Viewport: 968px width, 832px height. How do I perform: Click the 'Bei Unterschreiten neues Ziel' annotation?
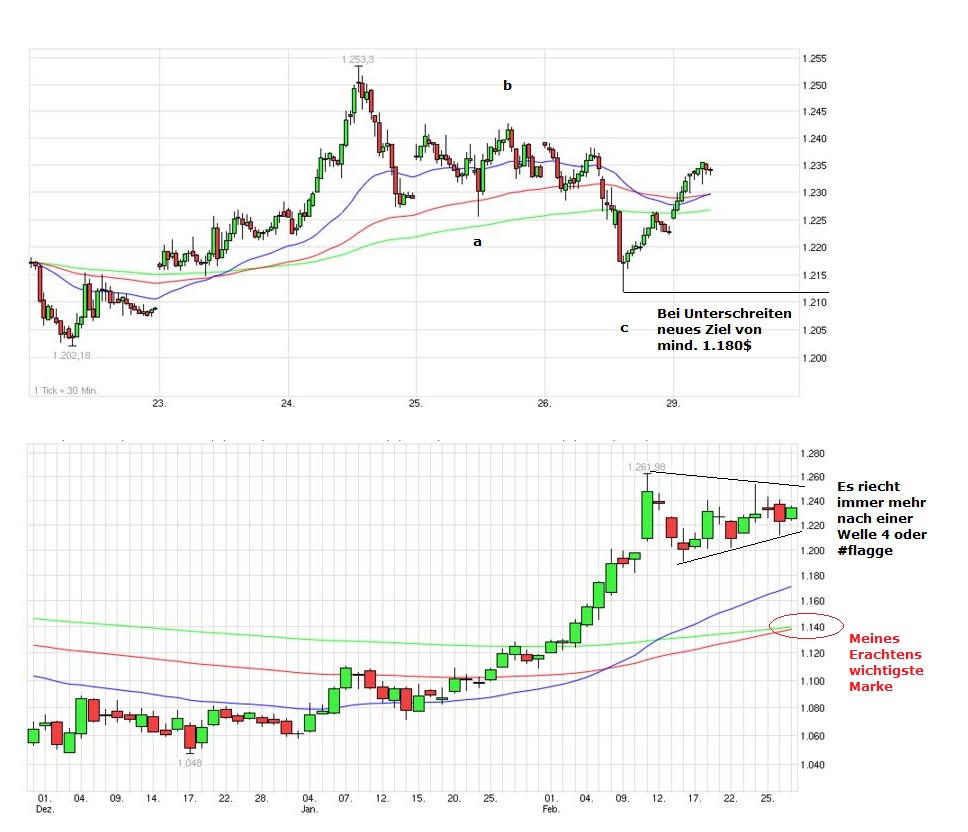[x=724, y=328]
